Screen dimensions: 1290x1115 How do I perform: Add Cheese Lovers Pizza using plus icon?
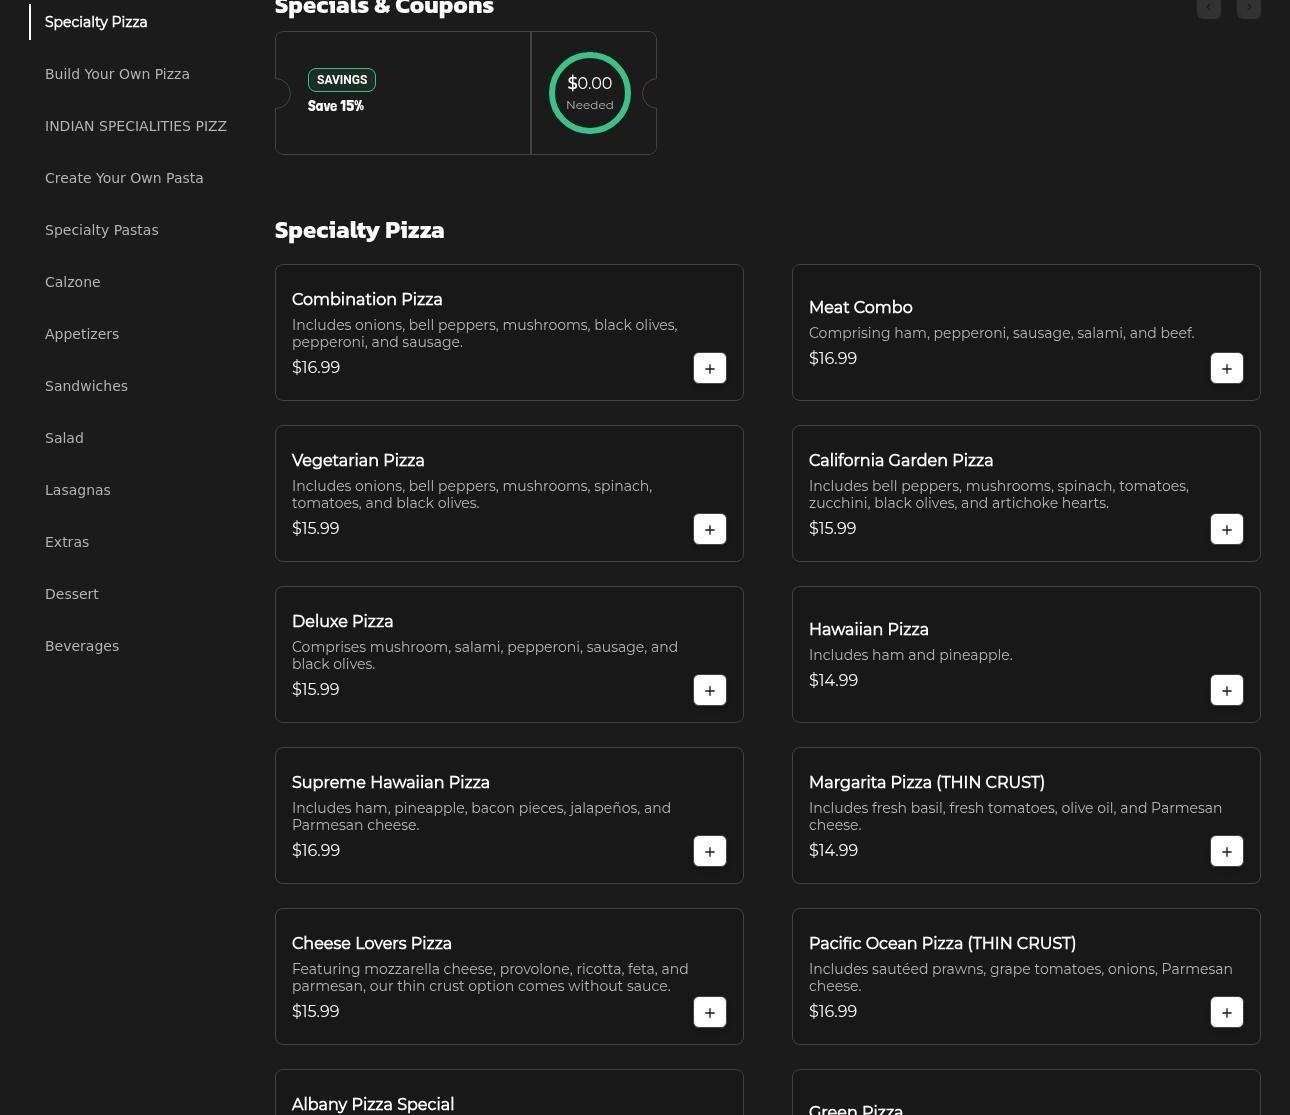(710, 1012)
